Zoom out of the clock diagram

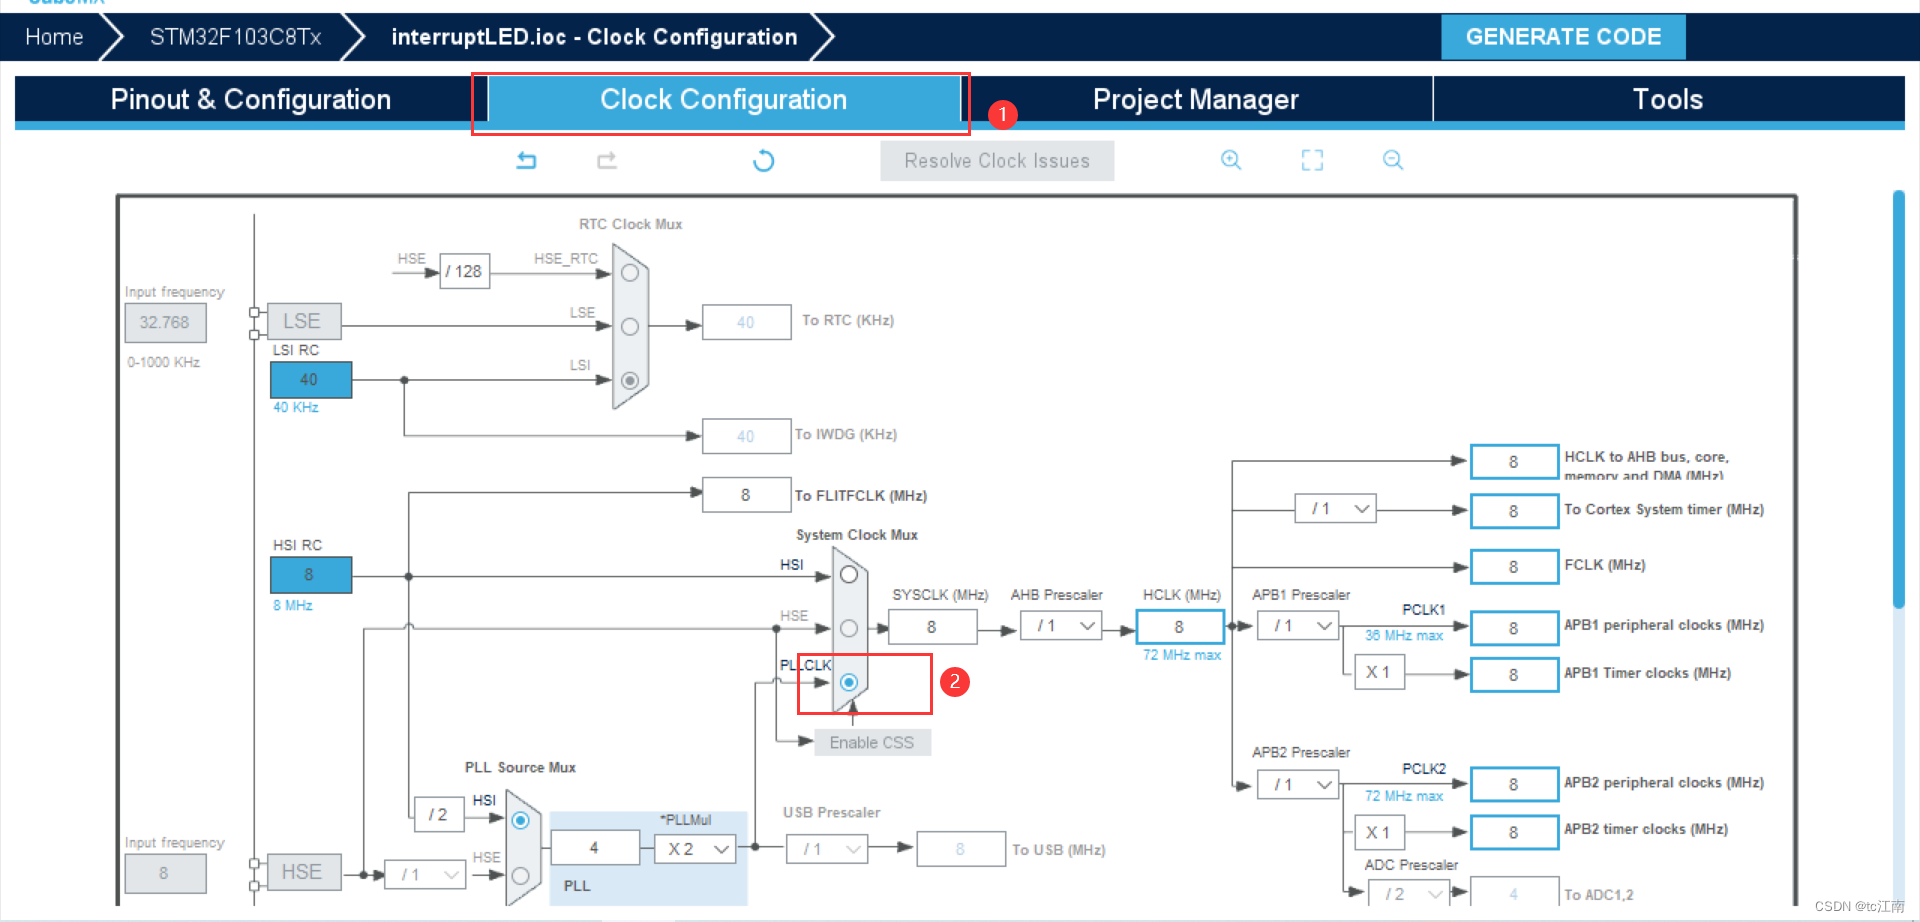point(1393,160)
